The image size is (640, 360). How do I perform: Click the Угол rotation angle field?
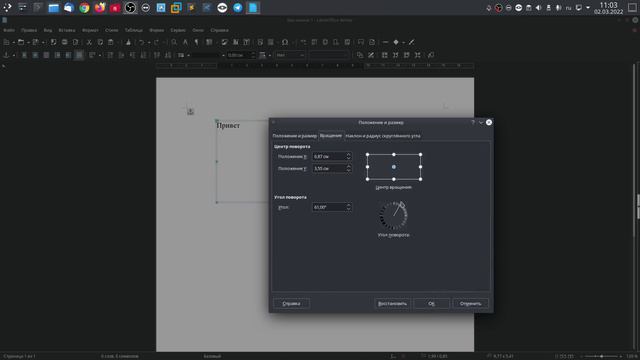[331, 207]
